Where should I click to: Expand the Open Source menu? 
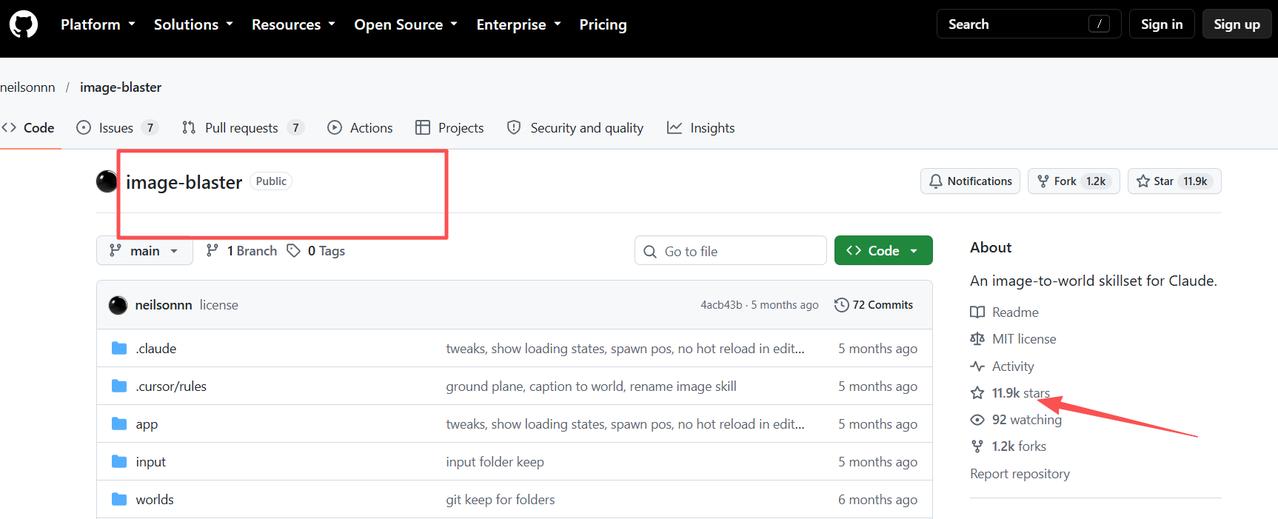point(406,24)
